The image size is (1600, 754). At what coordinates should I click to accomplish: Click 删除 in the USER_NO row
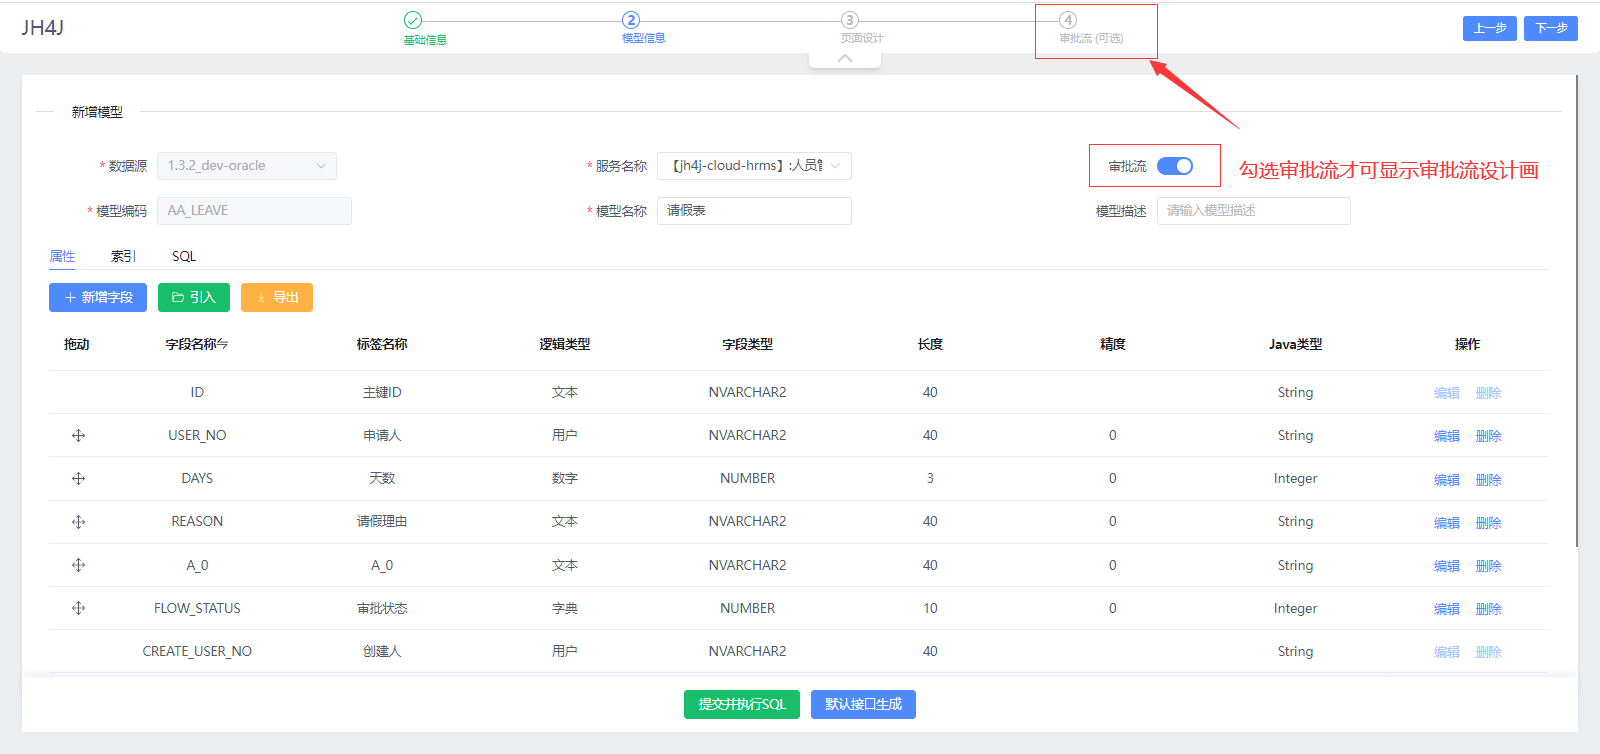coord(1489,436)
